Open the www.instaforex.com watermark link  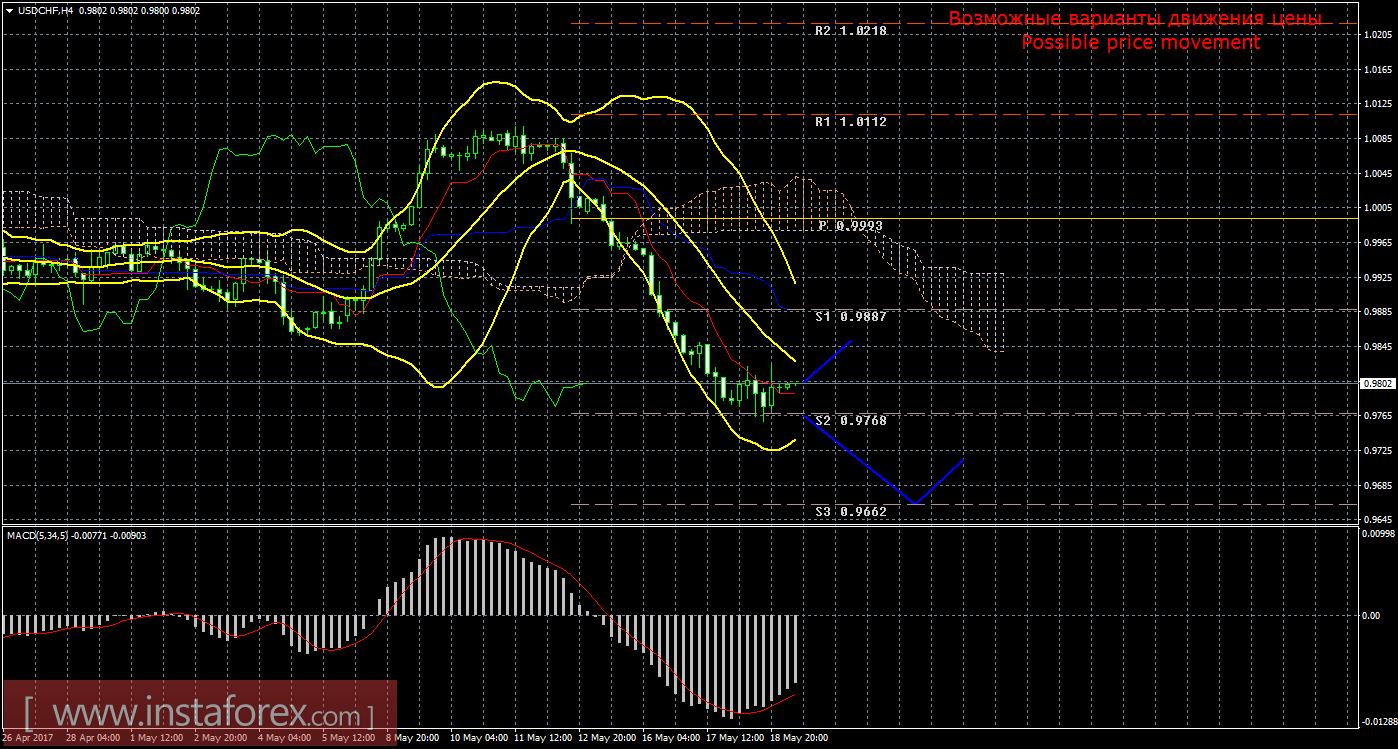click(199, 715)
